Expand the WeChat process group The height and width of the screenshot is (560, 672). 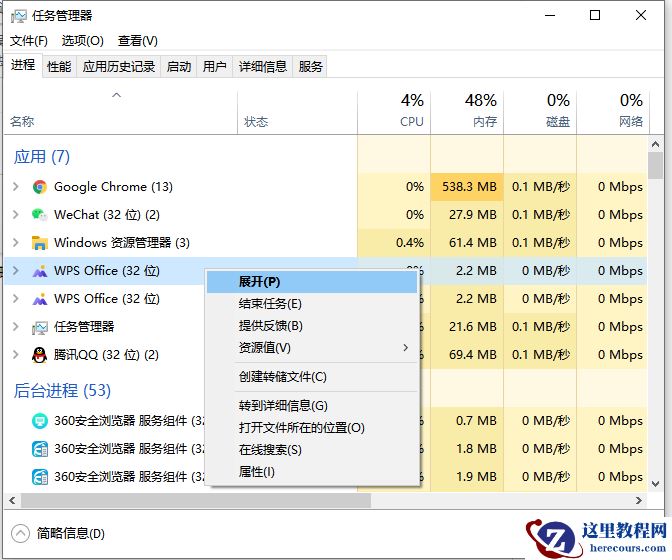pos(16,215)
